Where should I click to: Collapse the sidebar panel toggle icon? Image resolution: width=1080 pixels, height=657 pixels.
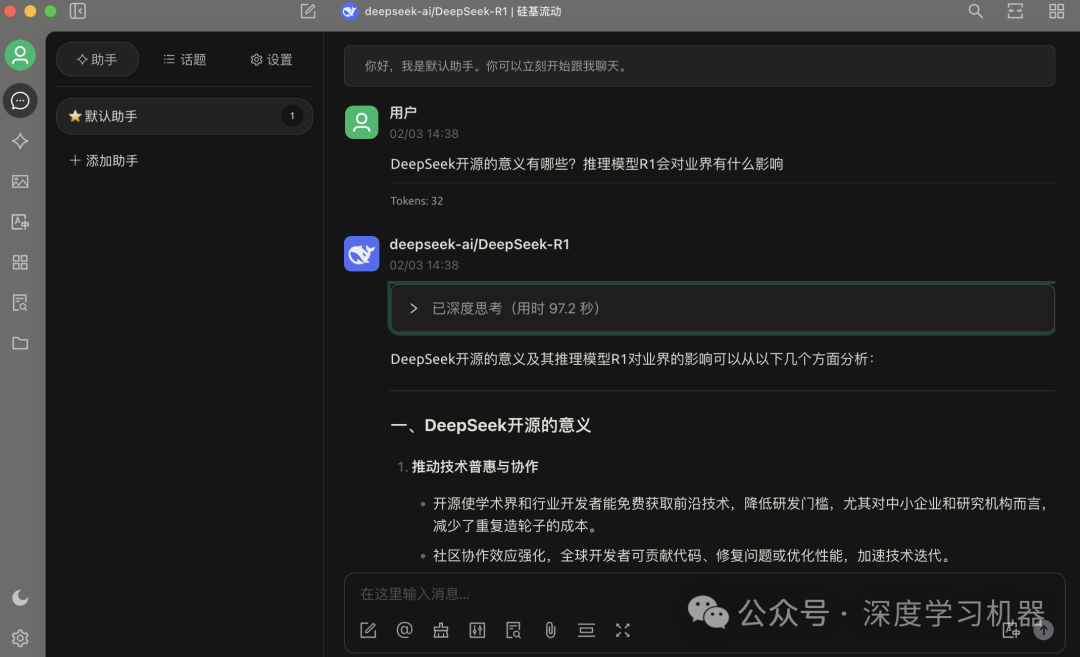click(78, 11)
